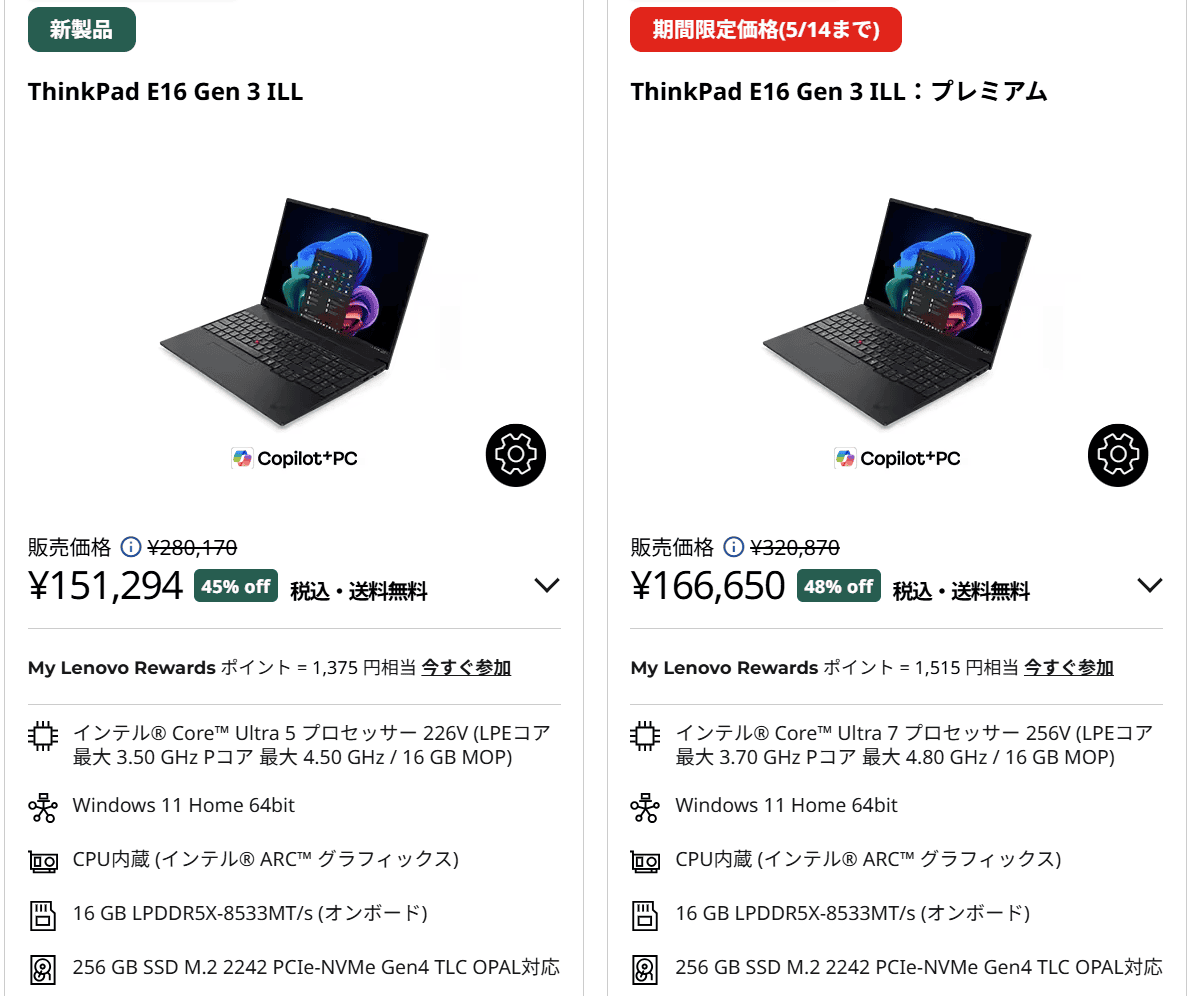The image size is (1195, 996).
Task: Open the customization gear icon on the left laptop image
Action: 516,455
